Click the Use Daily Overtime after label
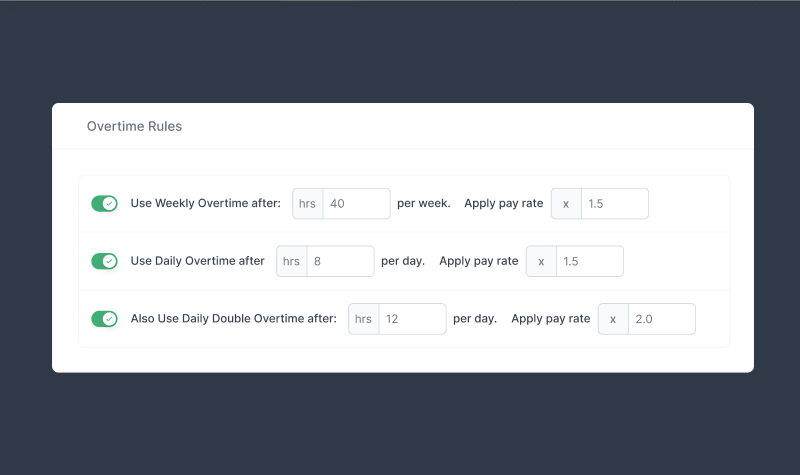Image resolution: width=800 pixels, height=475 pixels. coord(197,261)
